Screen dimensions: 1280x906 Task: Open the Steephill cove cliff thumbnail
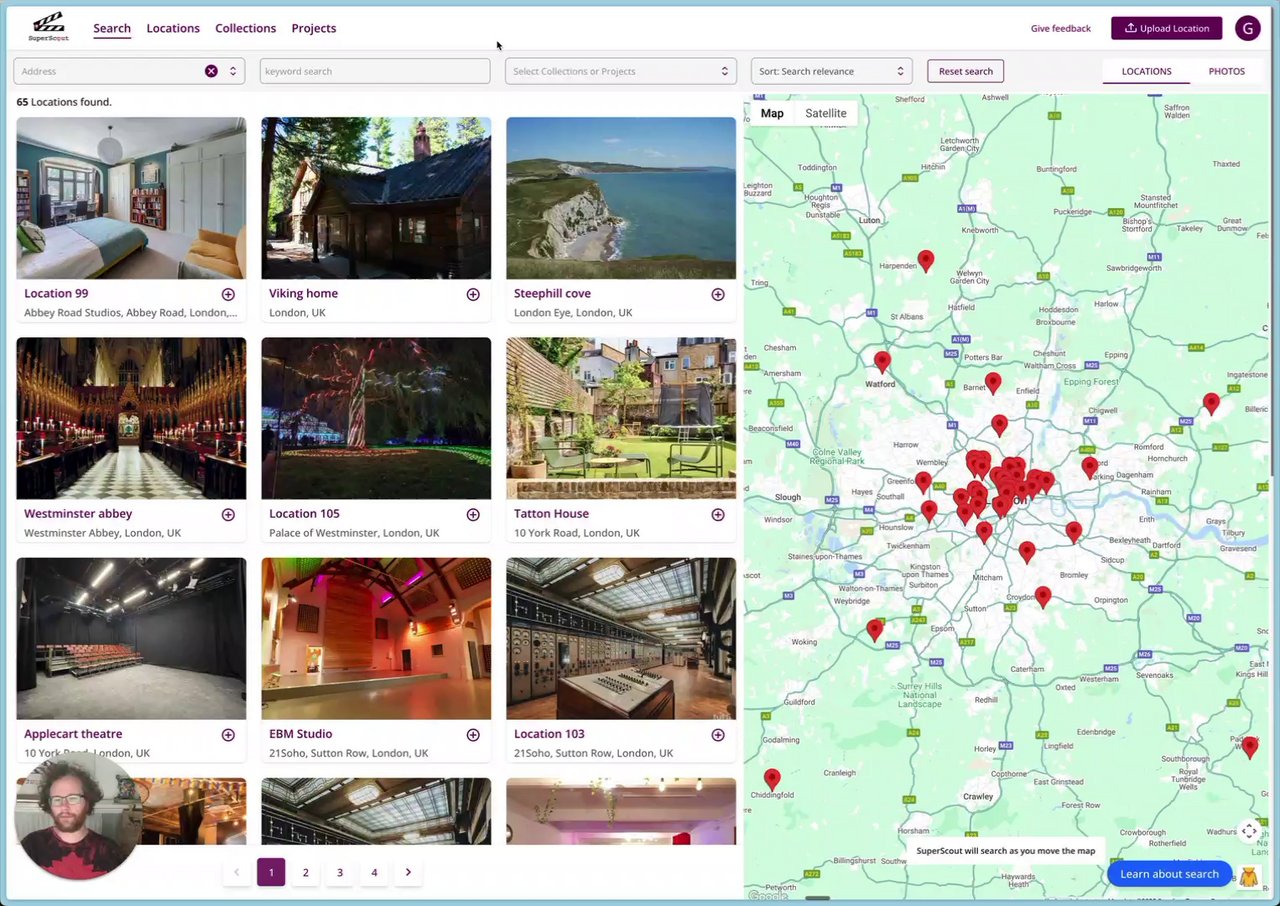[621, 198]
